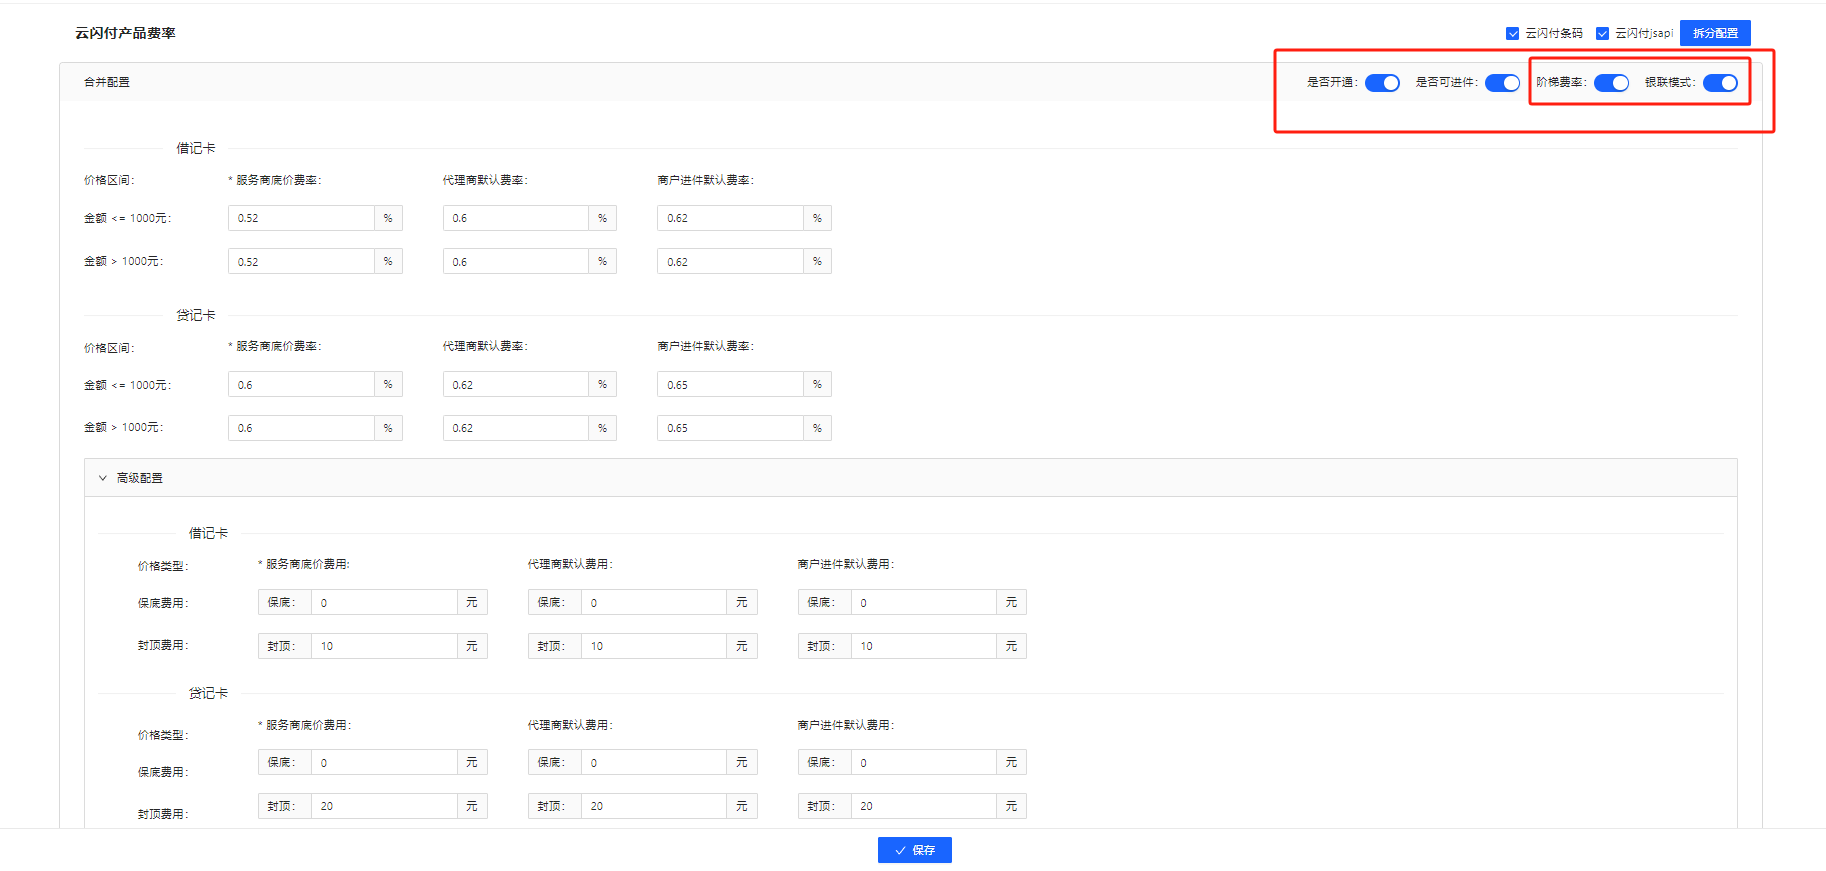Click the 拆分配置 button

click(x=1715, y=33)
